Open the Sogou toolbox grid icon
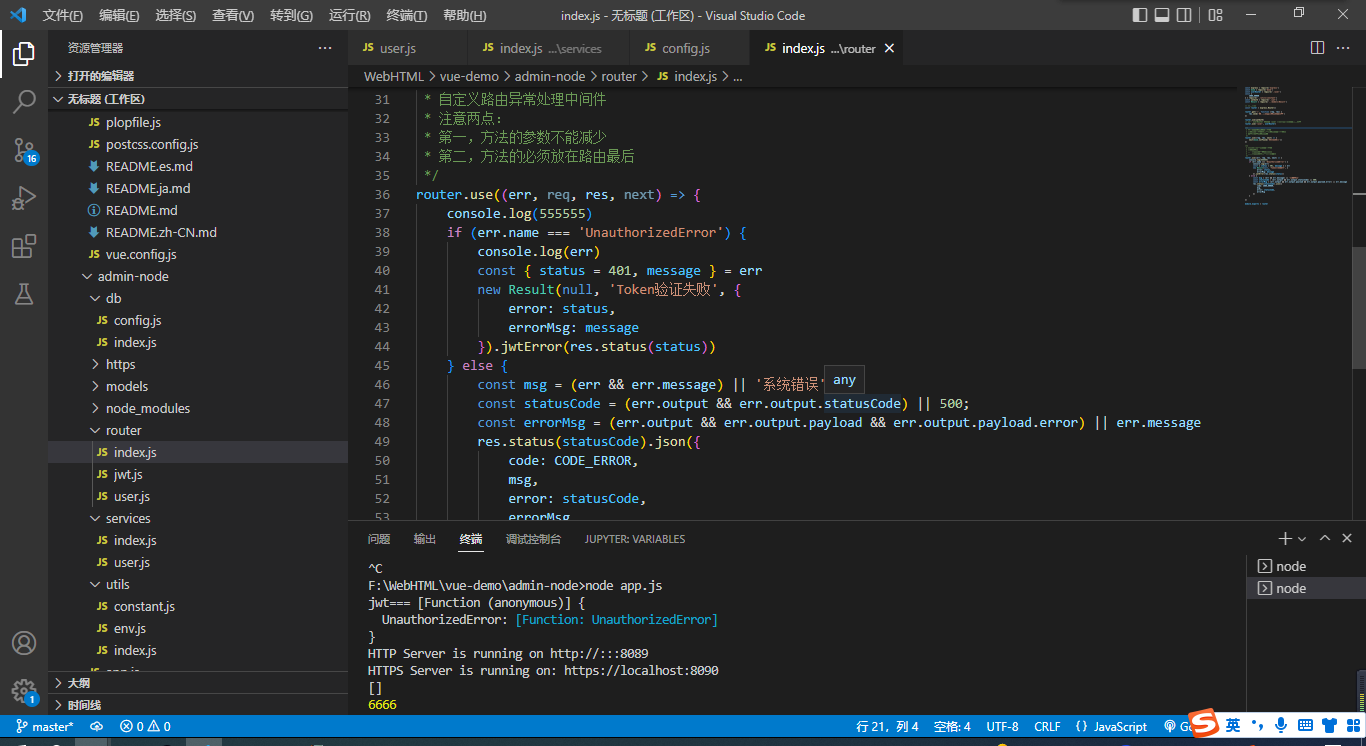The width and height of the screenshot is (1366, 746). coord(1352,725)
